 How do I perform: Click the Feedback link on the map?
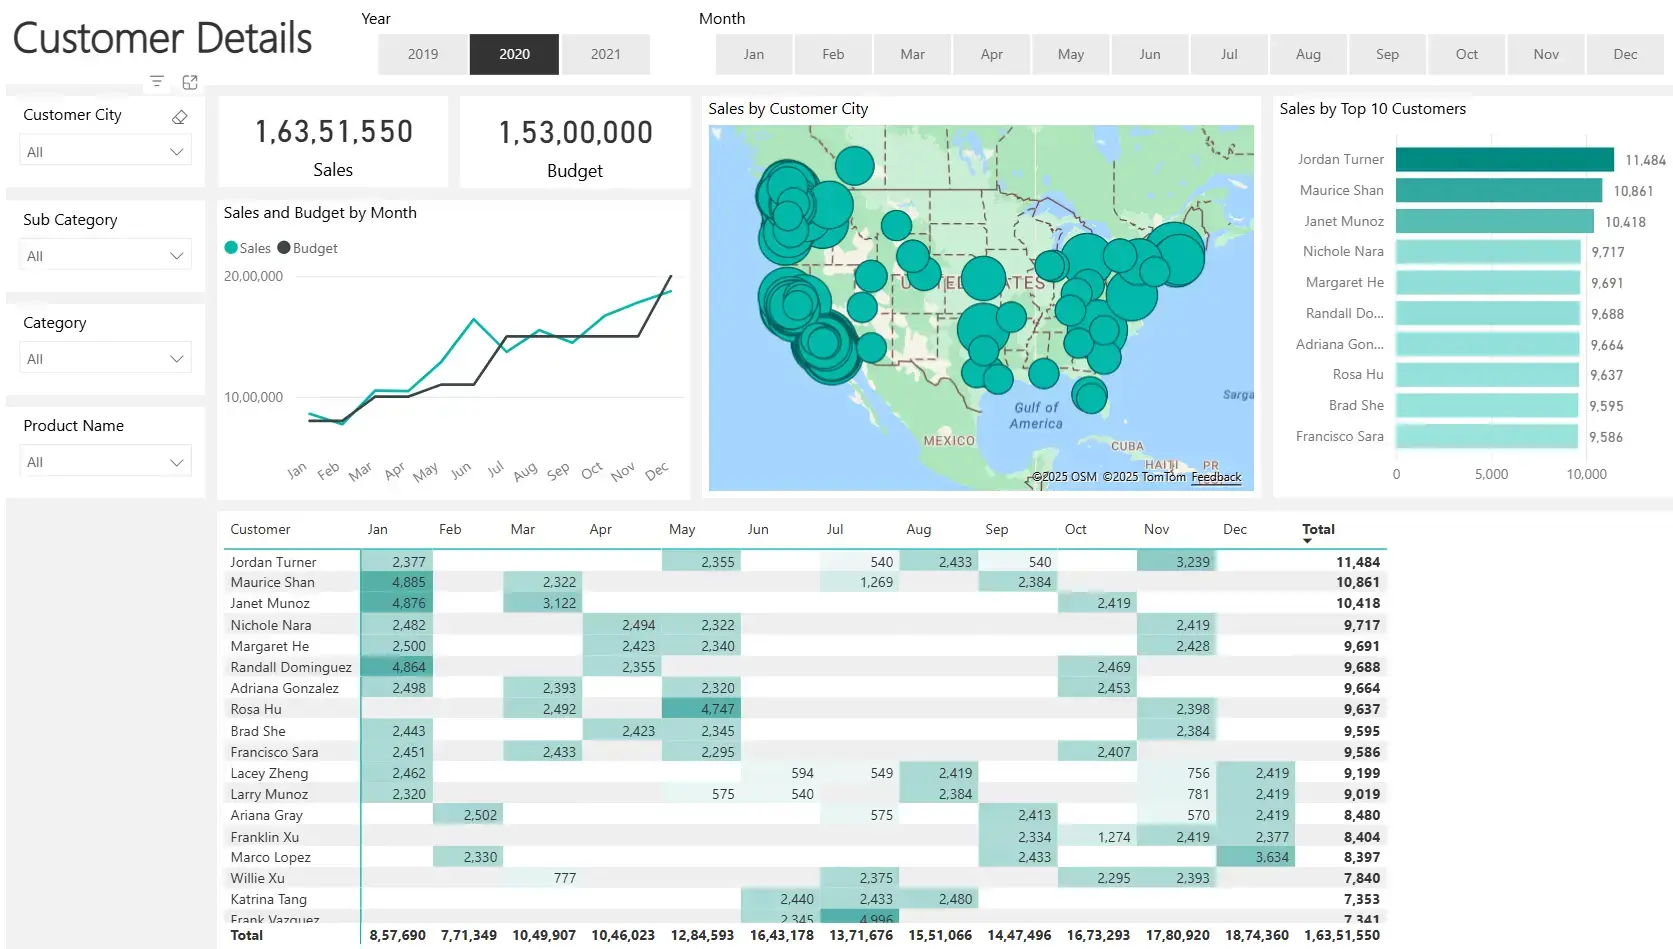1216,477
